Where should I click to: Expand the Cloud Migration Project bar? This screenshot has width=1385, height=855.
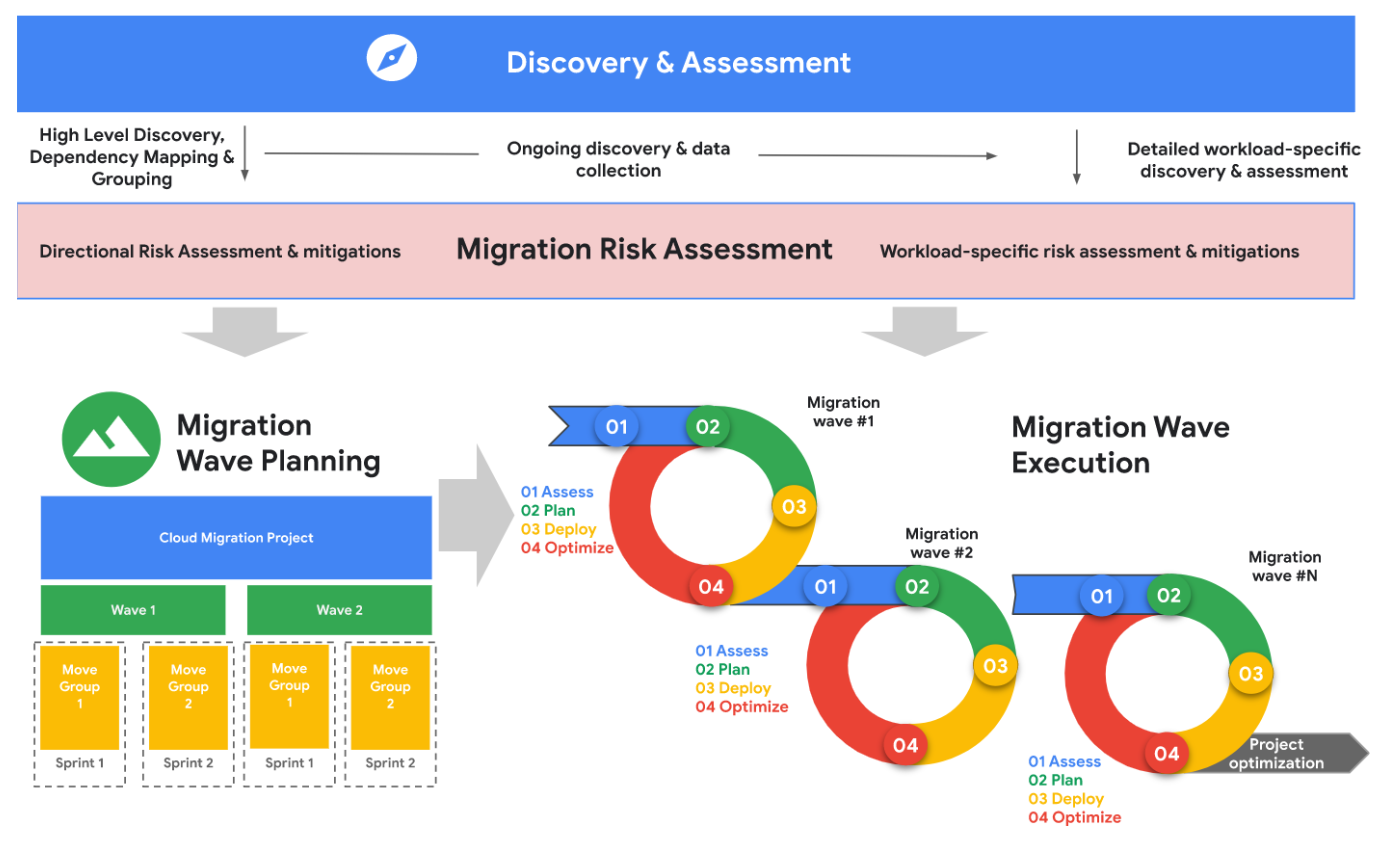(236, 537)
